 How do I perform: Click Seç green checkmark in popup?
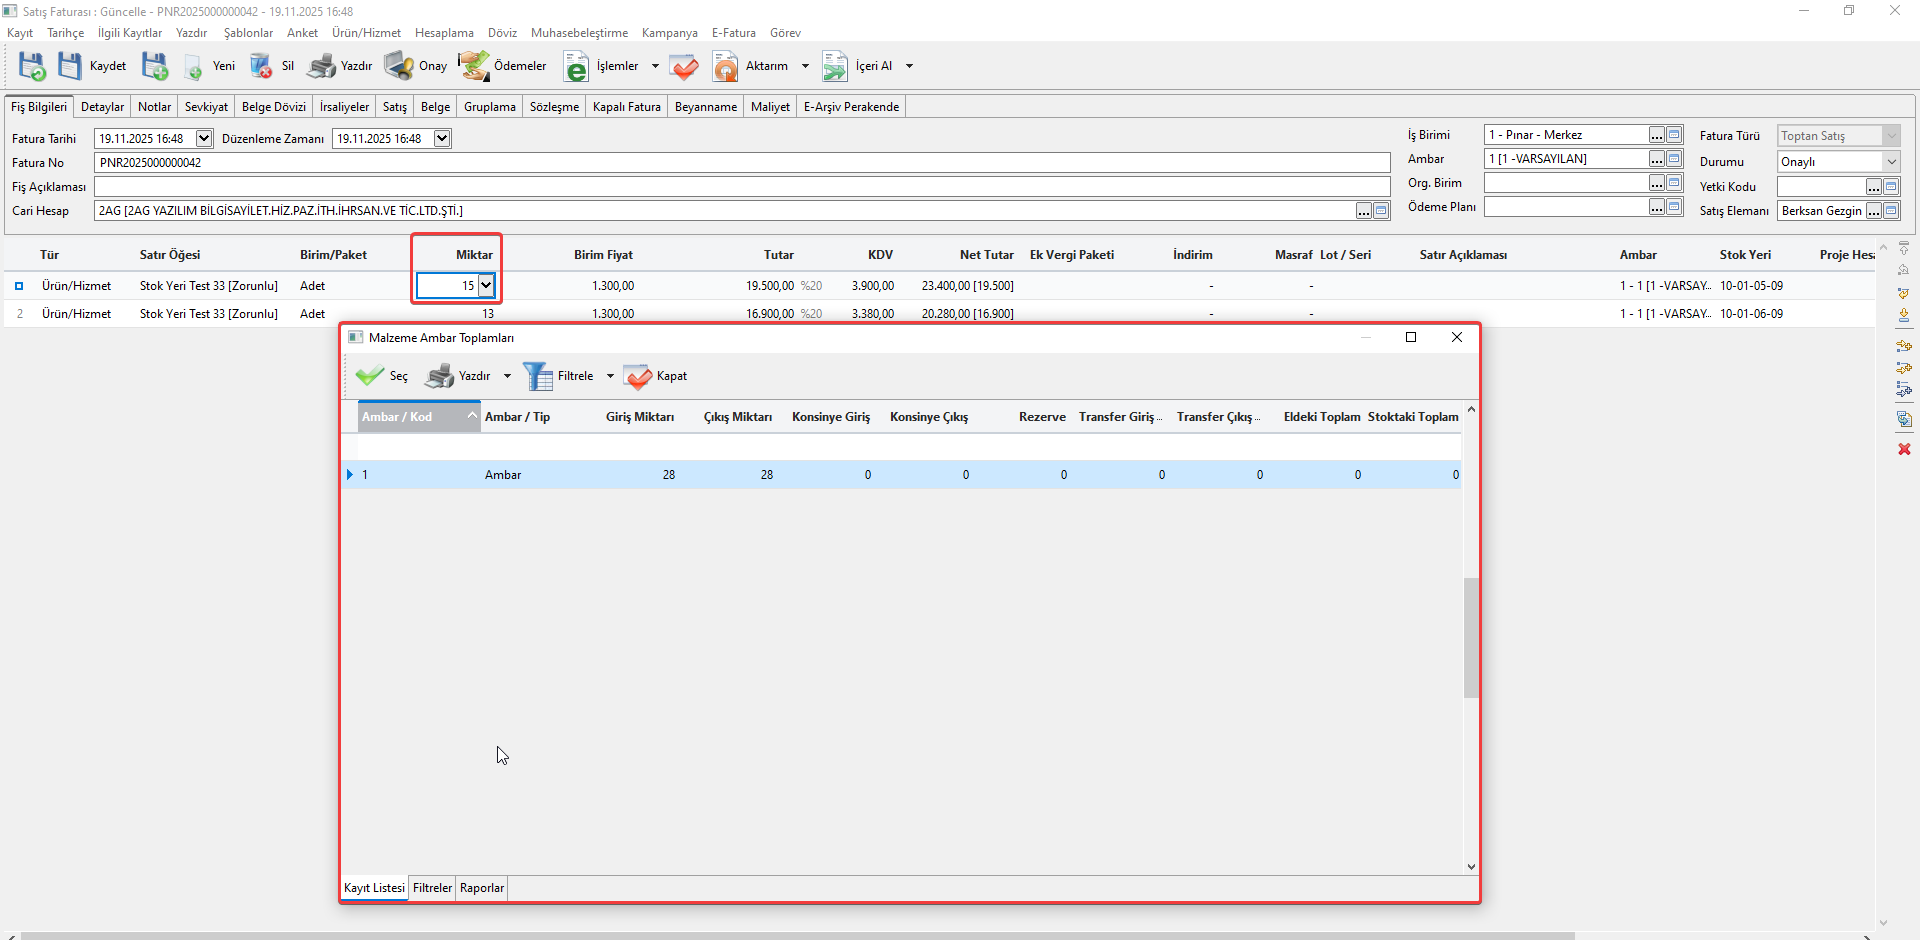pos(370,376)
